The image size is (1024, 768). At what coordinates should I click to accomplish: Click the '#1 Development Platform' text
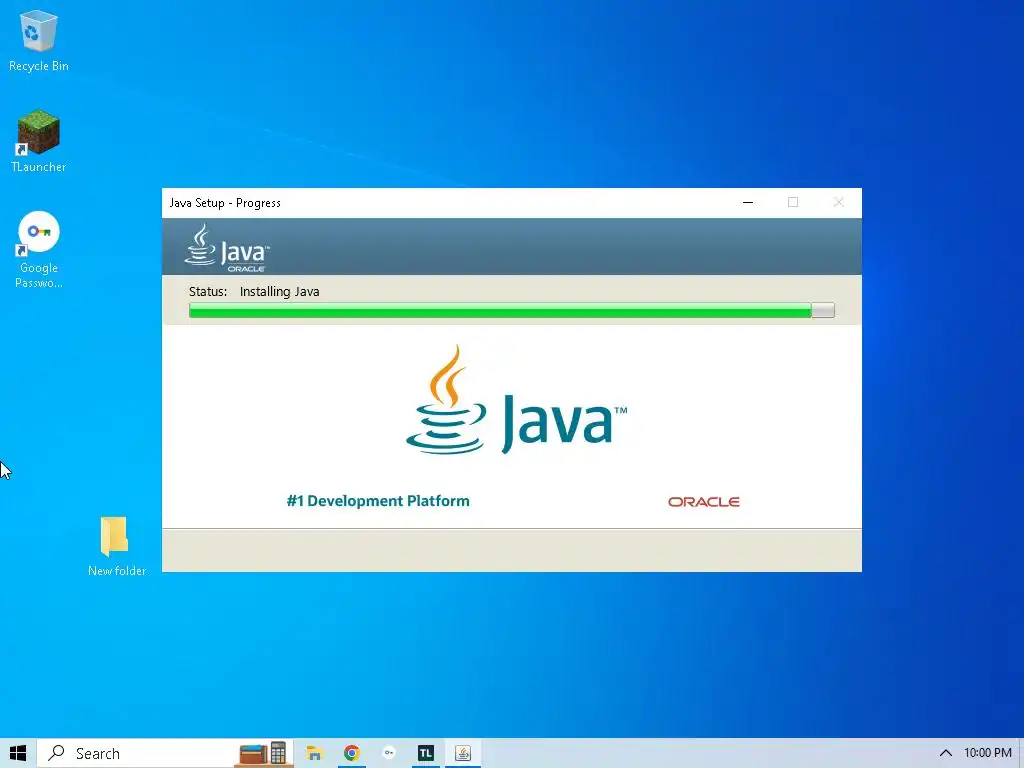[377, 501]
